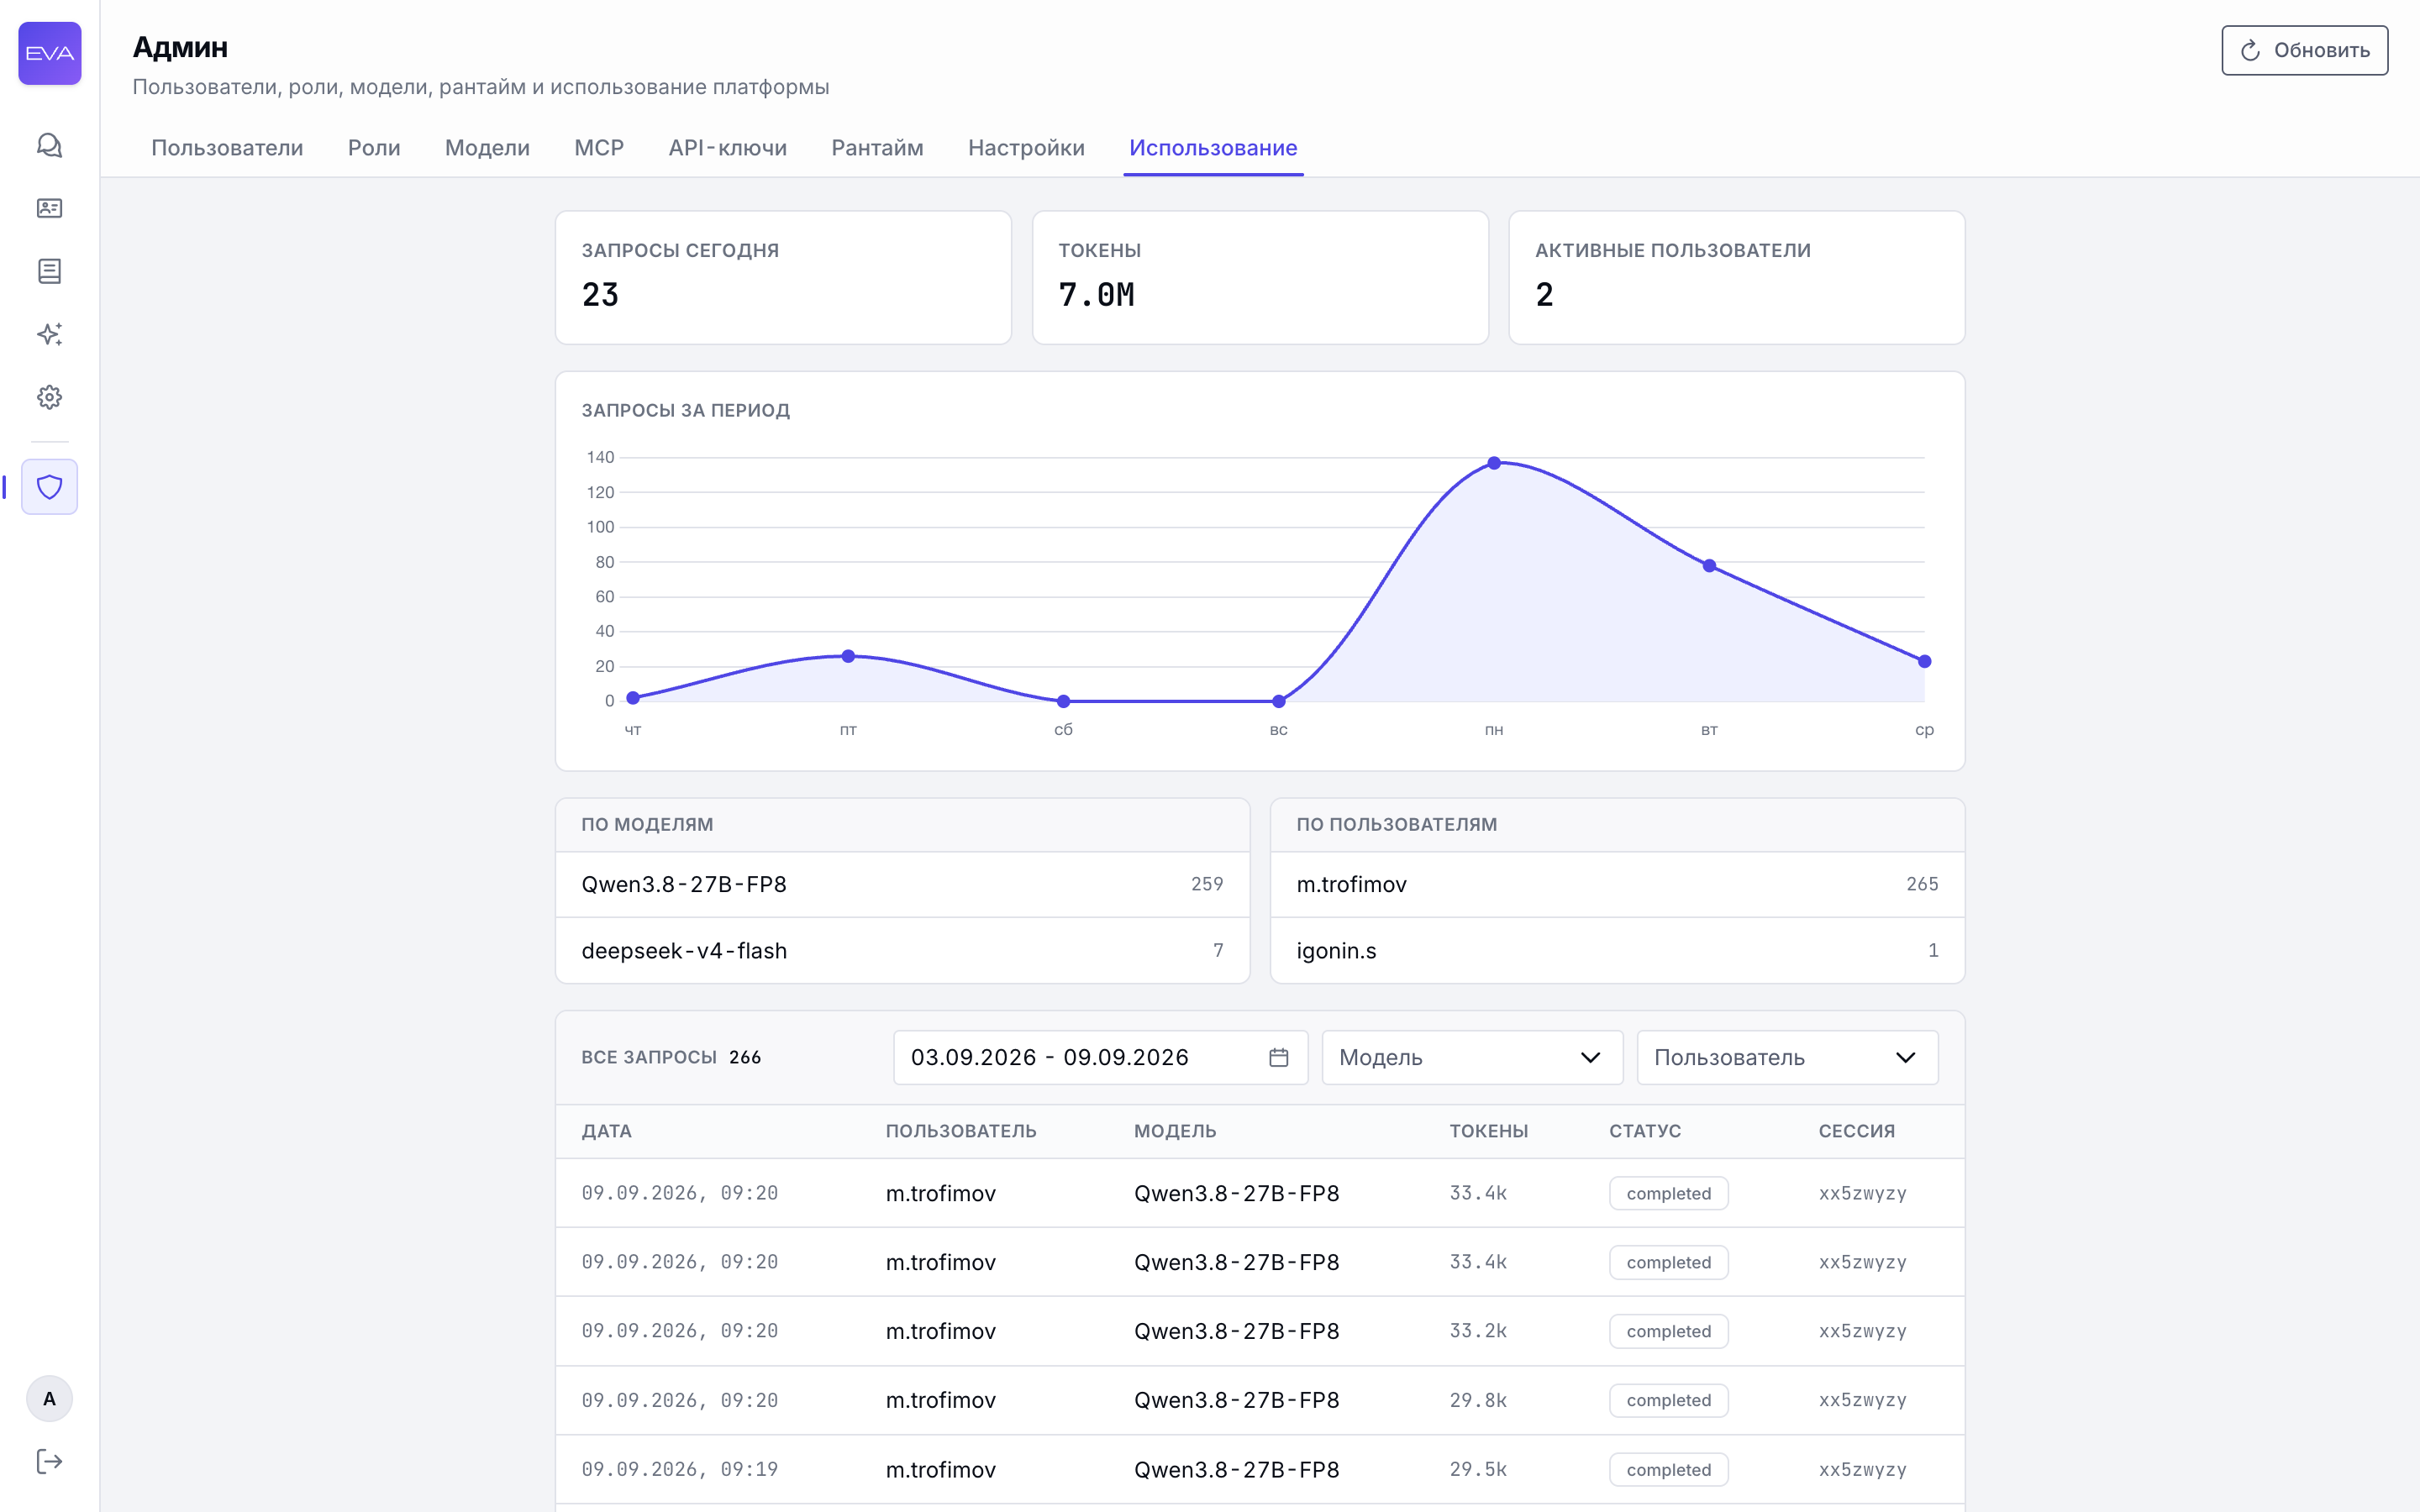
Task: Open the Модель filter dropdown
Action: 1472,1057
